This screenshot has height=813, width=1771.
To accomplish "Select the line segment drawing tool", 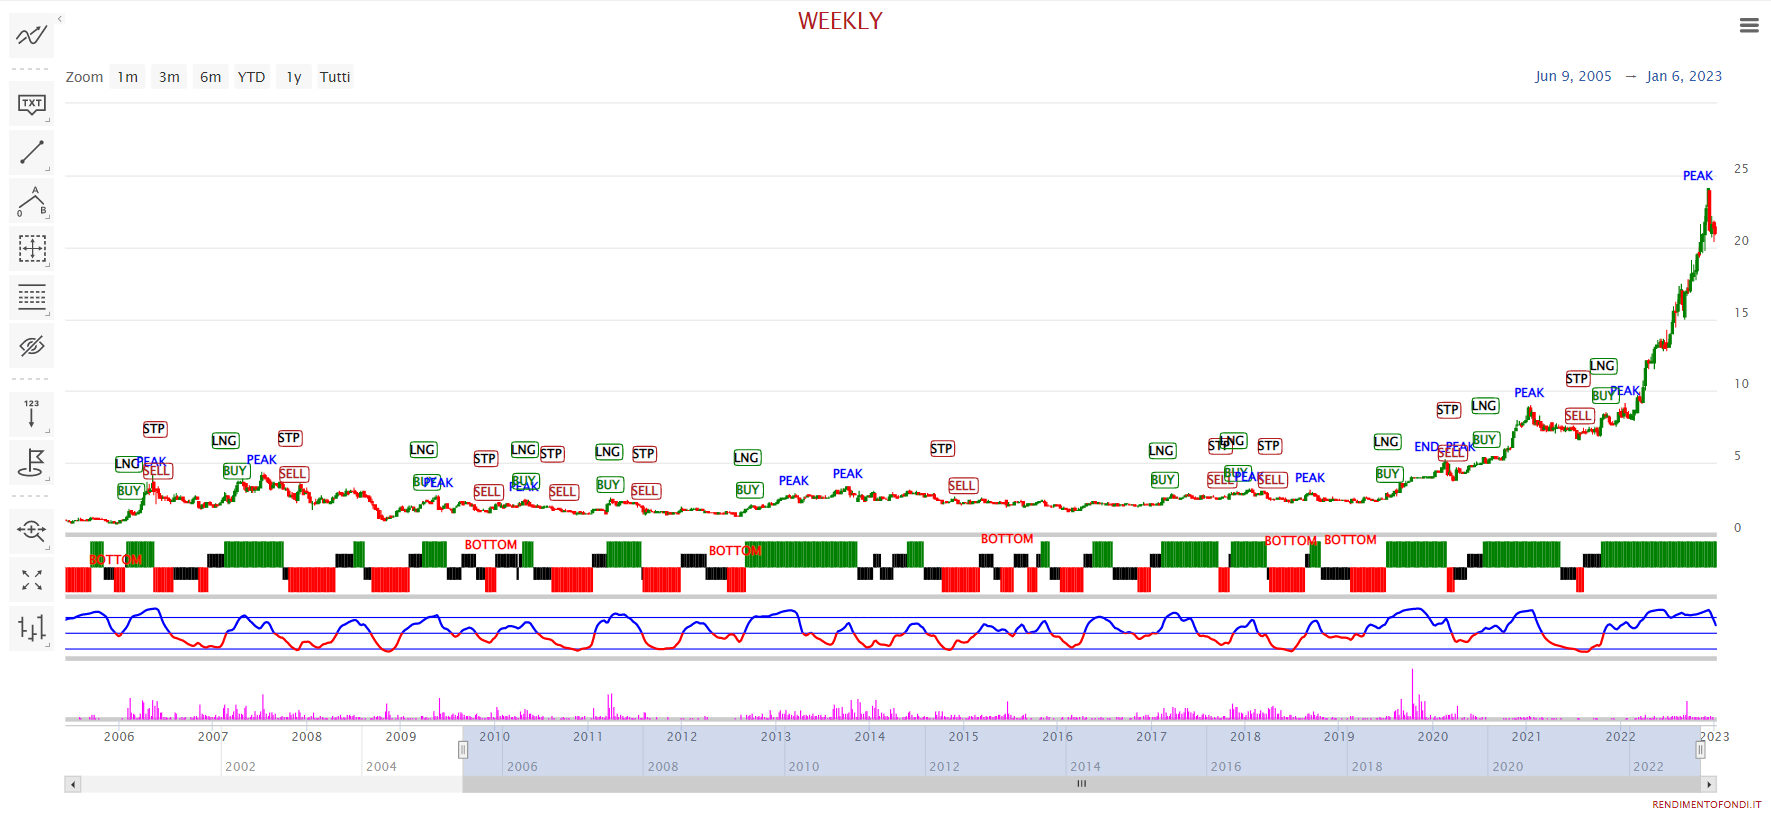I will (31, 152).
